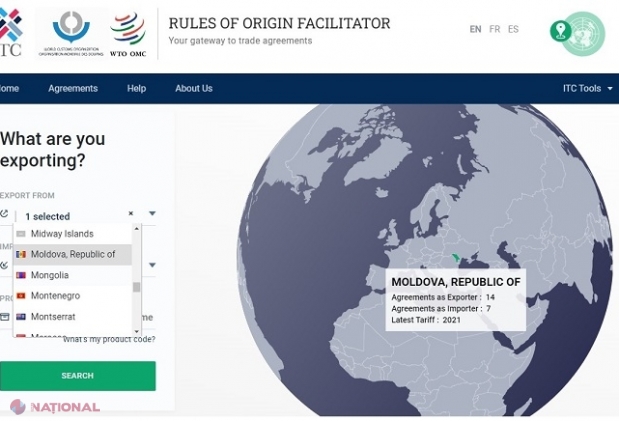Click the WTO OMC logo
Viewport: 619px width, 421px height.
click(128, 34)
